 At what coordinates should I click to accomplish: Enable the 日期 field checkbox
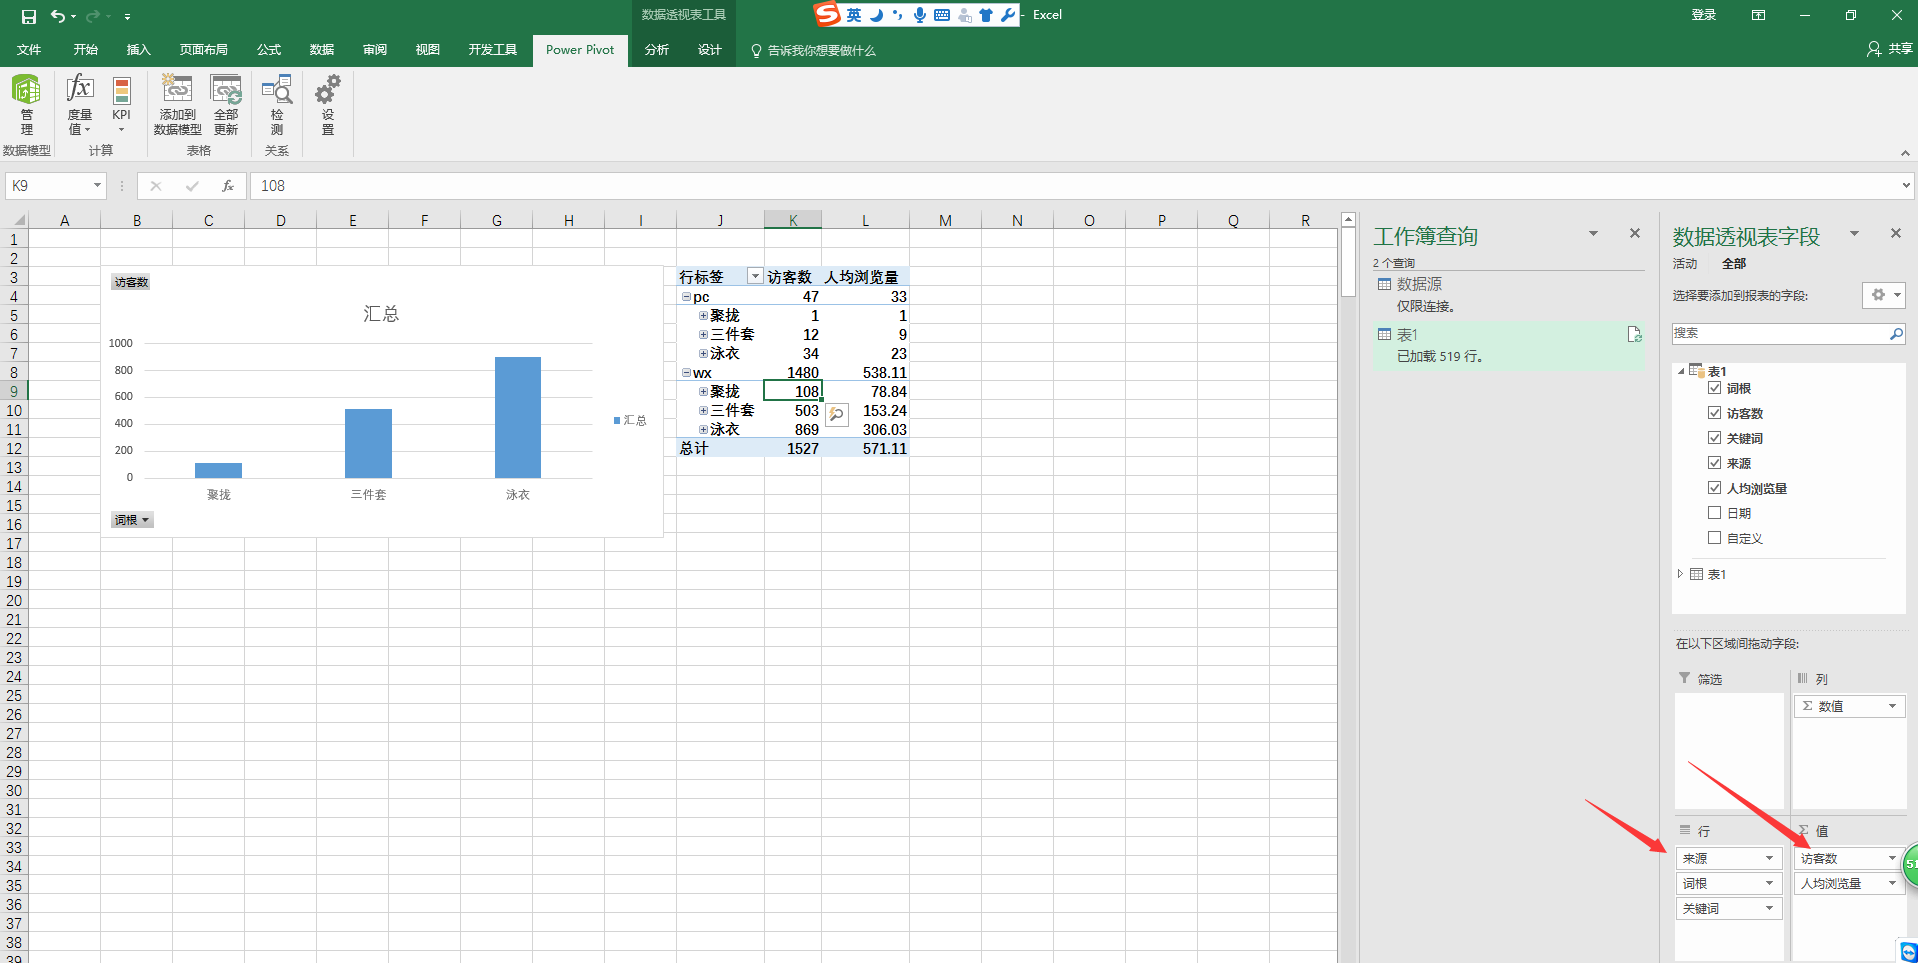(x=1714, y=513)
